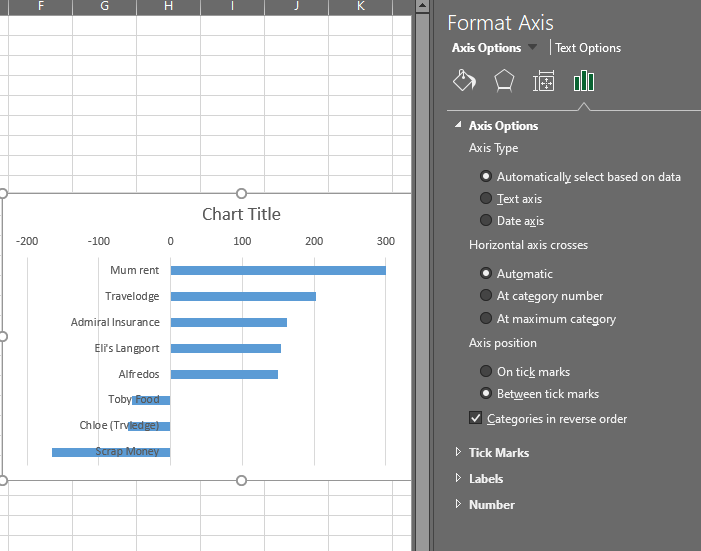
Task: Choose the Text axis radio option
Action: point(486,198)
